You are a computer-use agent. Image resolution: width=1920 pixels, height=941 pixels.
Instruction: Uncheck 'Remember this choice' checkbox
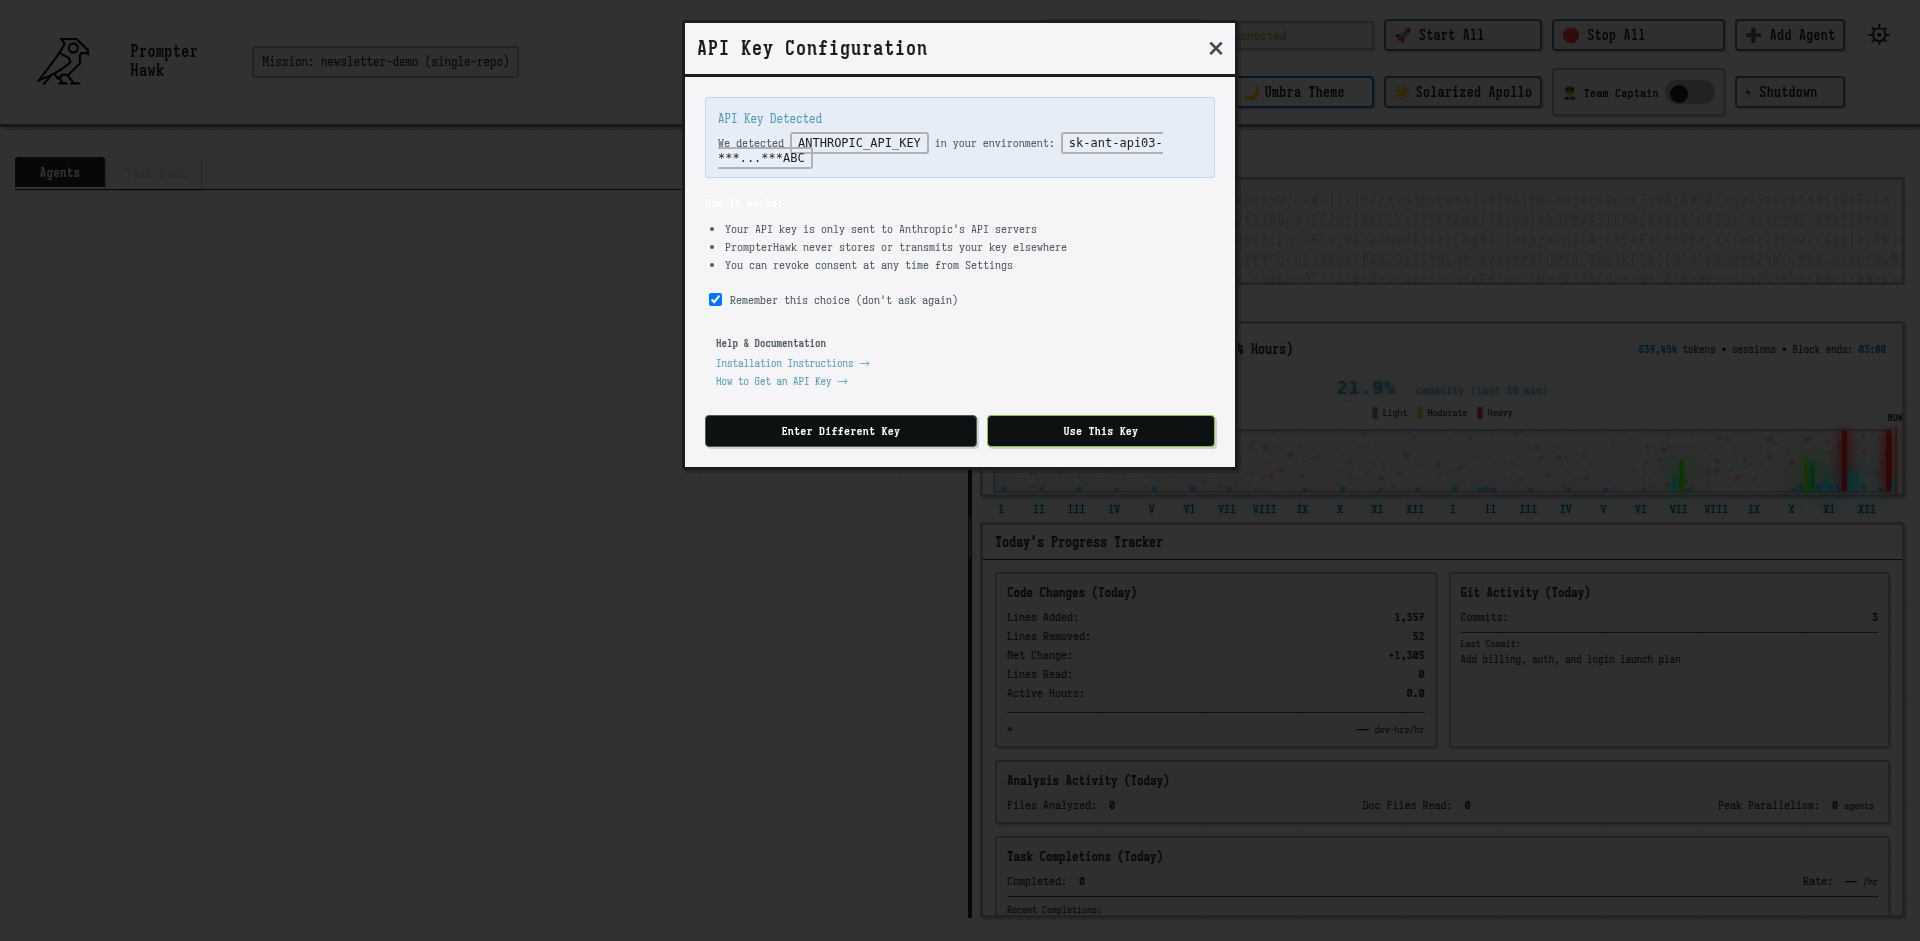pos(715,299)
